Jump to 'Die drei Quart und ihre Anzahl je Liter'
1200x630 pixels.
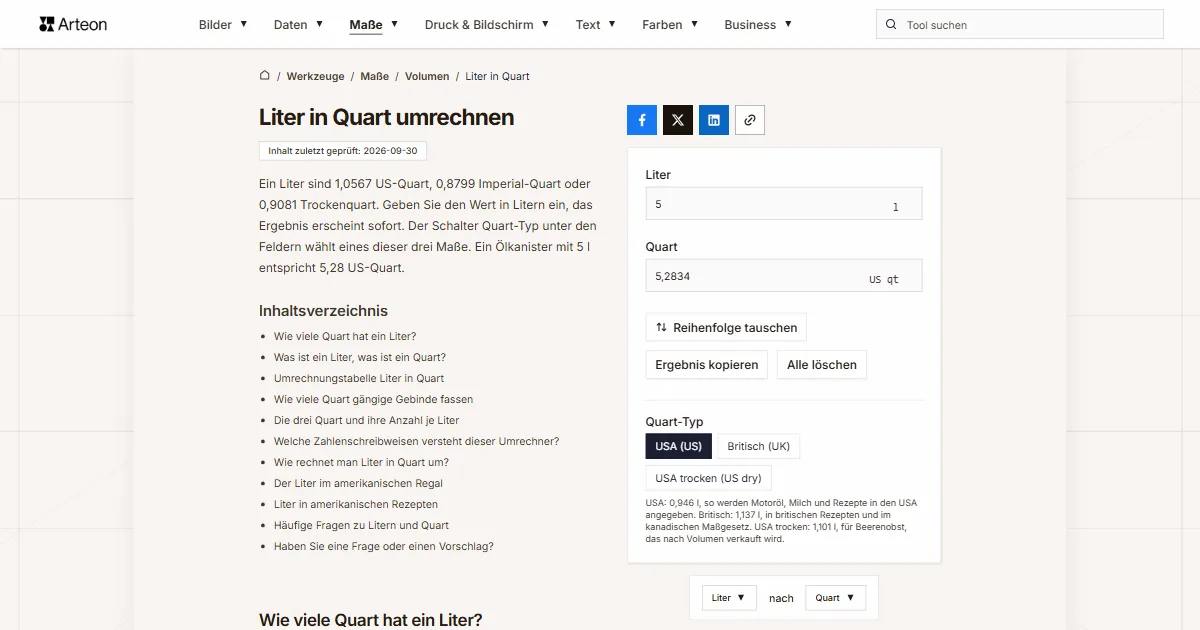click(x=367, y=420)
